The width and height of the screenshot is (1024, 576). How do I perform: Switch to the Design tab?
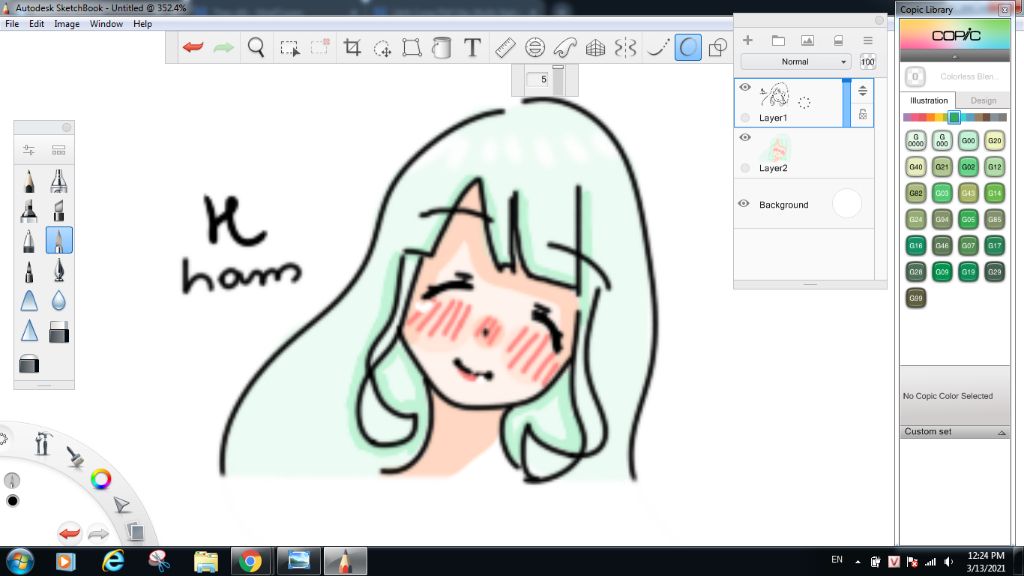[x=983, y=101]
